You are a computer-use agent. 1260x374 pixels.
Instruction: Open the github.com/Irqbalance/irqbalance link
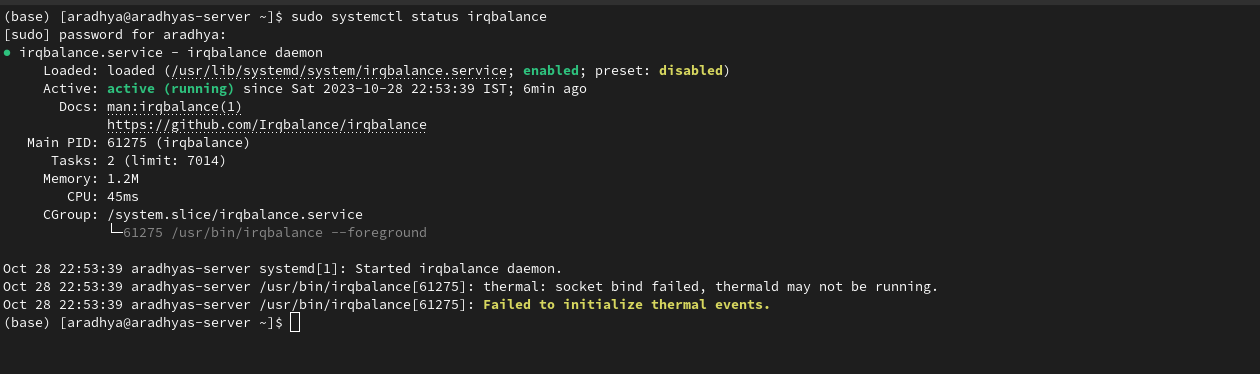[267, 125]
